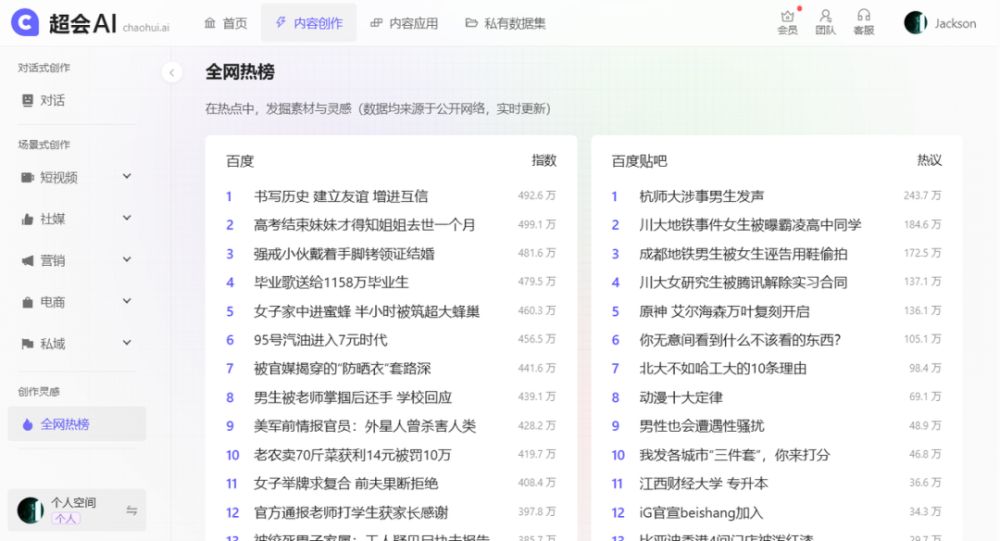
Task: Open 女子家中进蜜蜂 半小时被筑超大蜂巢
Action: coord(366,311)
